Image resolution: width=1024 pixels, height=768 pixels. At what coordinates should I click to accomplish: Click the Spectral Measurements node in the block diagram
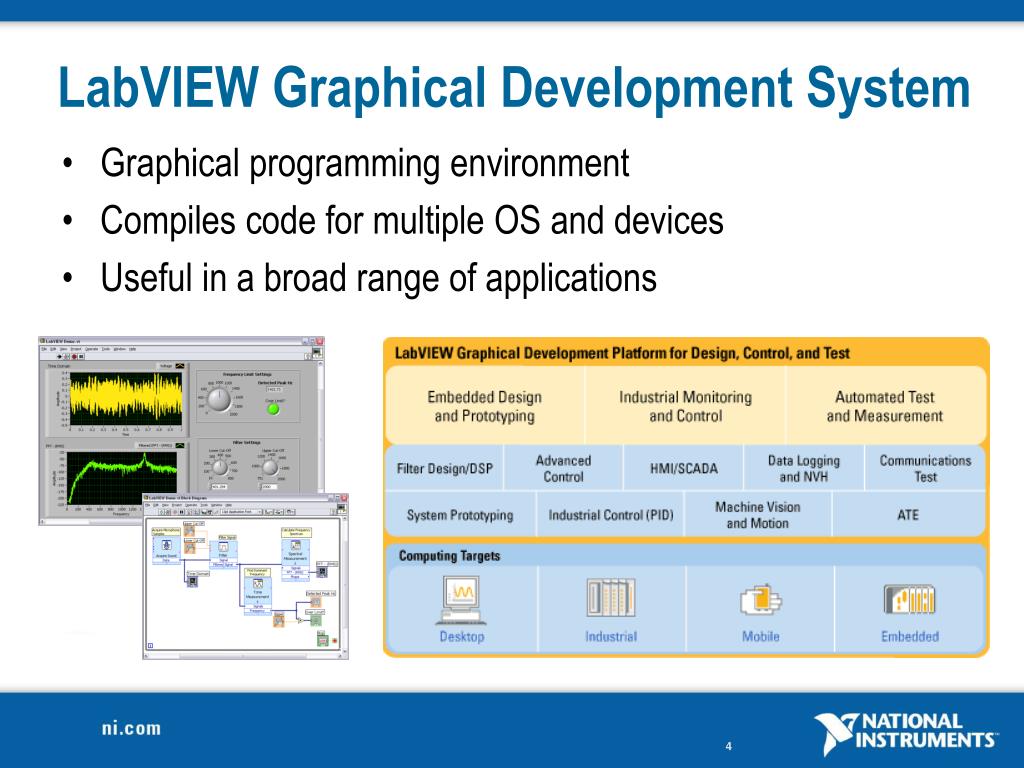pyautogui.click(x=295, y=560)
